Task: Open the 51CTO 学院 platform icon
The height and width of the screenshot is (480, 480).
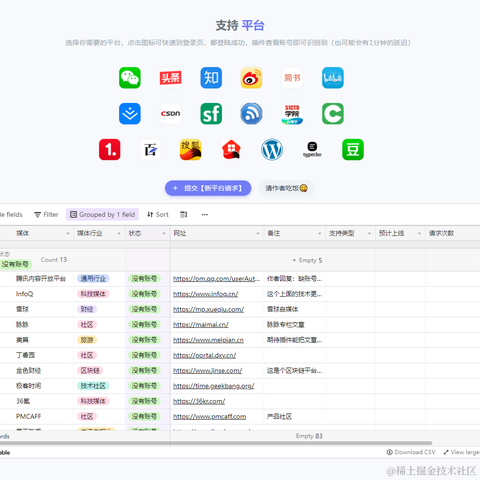Action: (x=292, y=114)
